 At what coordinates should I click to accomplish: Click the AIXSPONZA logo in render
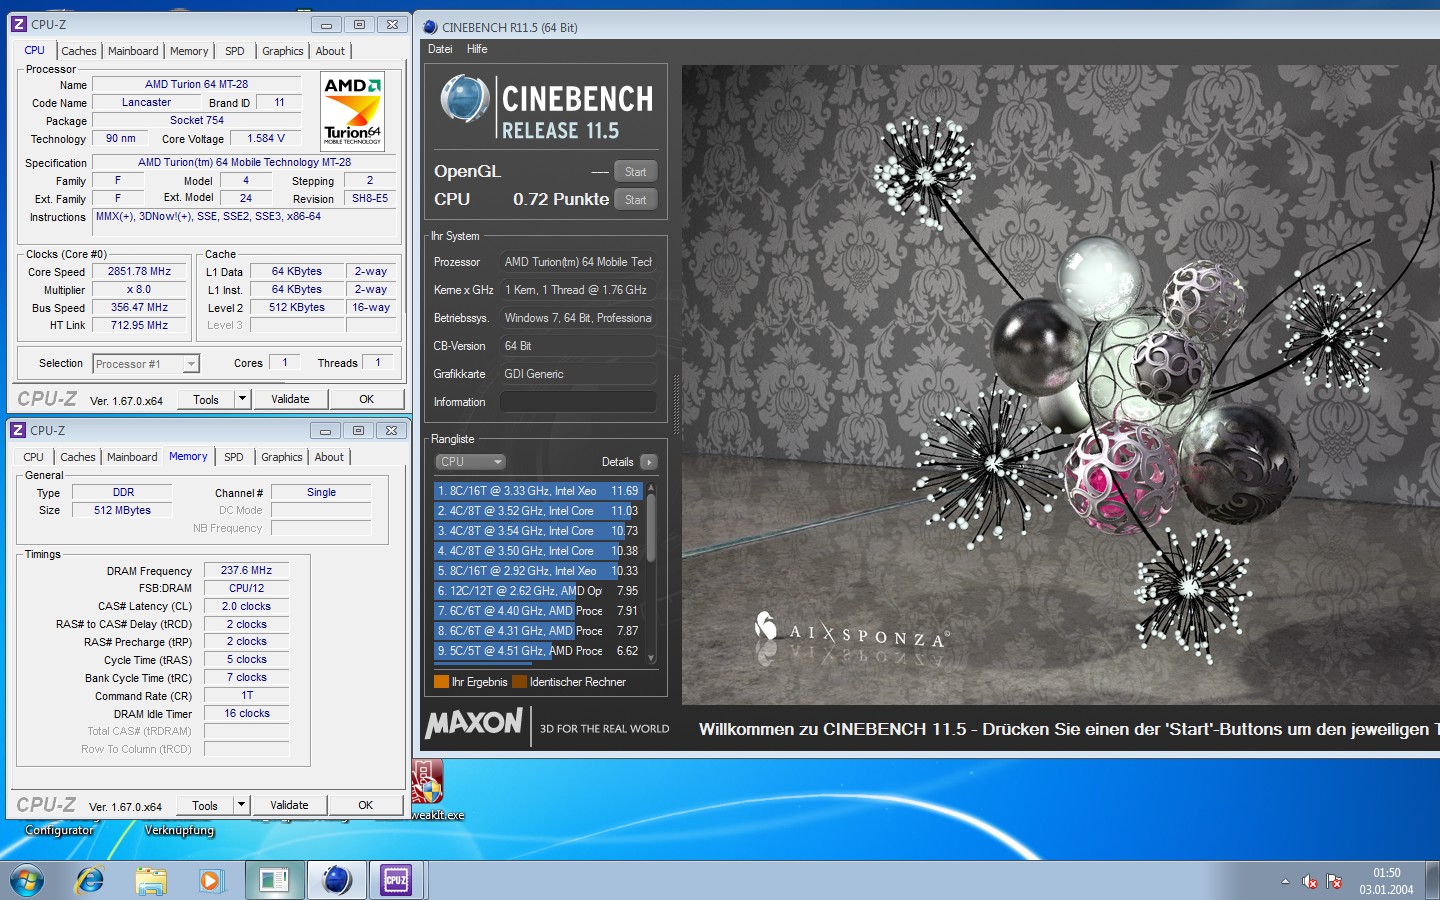point(852,630)
